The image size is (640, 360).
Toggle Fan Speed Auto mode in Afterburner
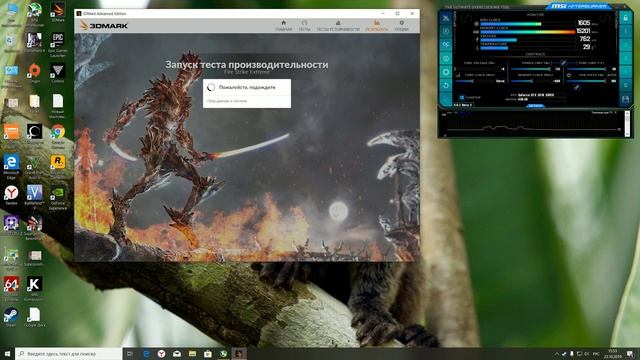pos(612,75)
